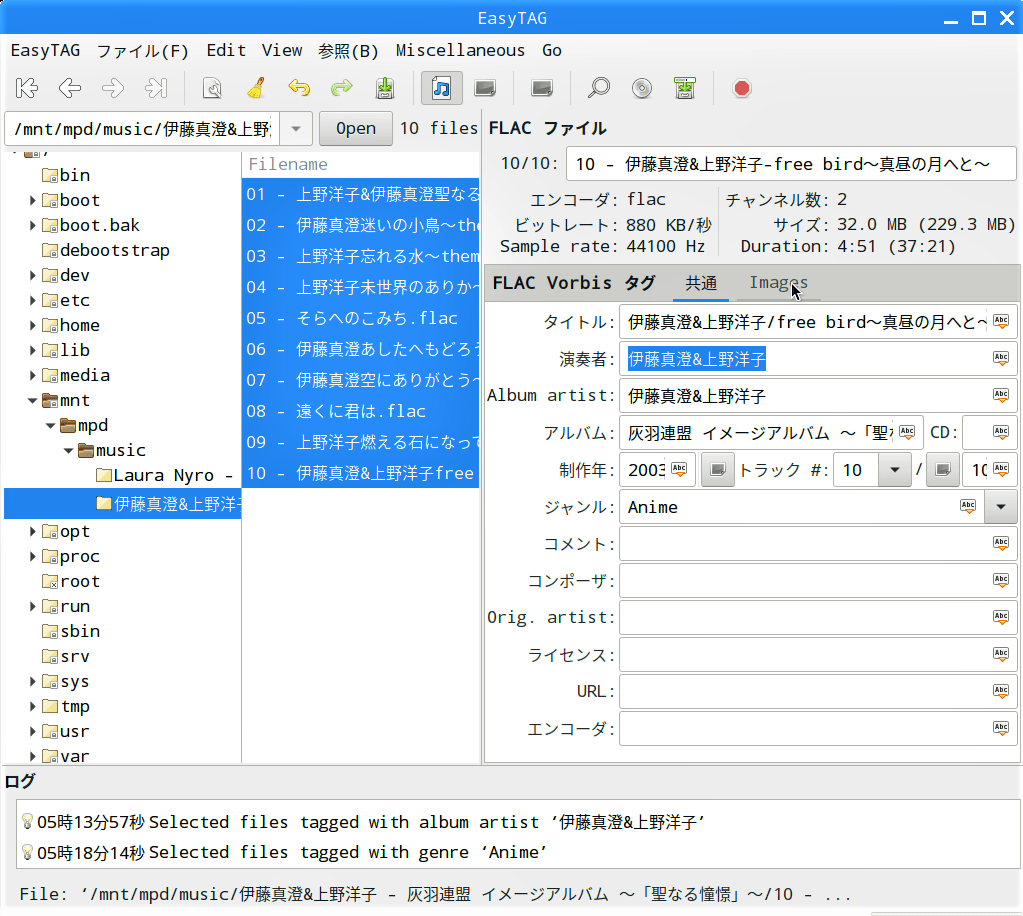
Task: Switch to the Images tab
Action: click(778, 282)
